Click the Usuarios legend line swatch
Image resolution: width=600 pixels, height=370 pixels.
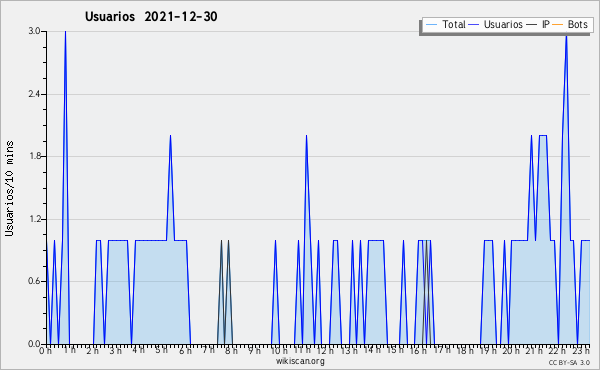[x=473, y=25]
